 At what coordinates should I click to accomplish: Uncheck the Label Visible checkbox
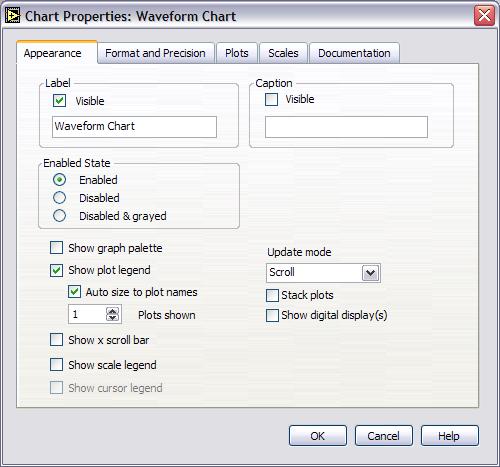[x=59, y=101]
